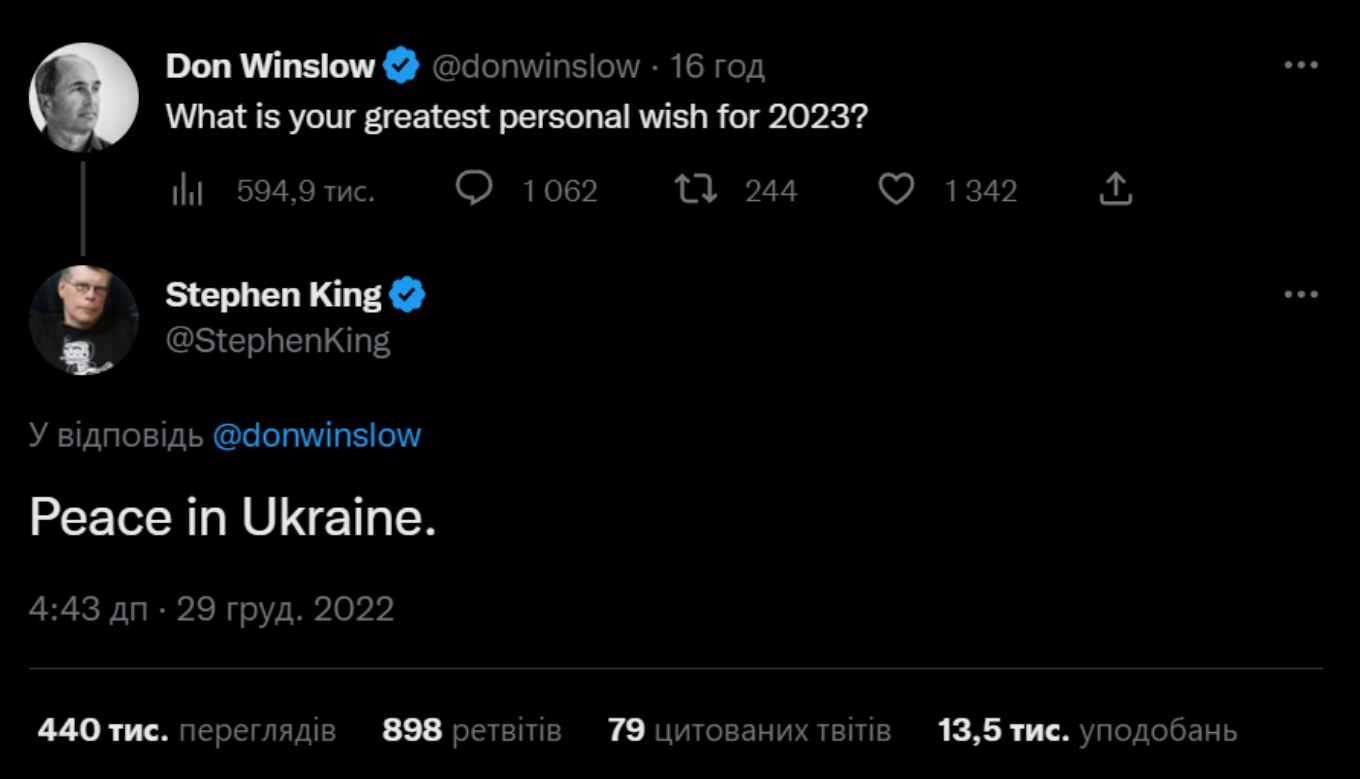Image resolution: width=1360 pixels, height=779 pixels.
Task: Open view analytics bar-chart icon
Action: [x=188, y=190]
